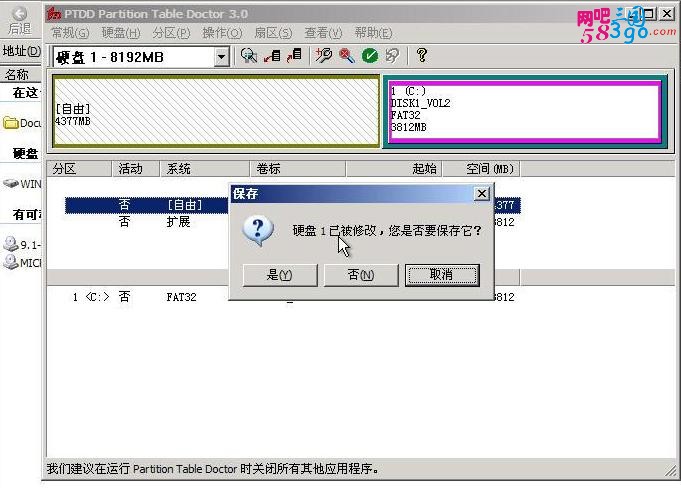Click the PTDD application title icon
Image resolution: width=681 pixels, height=488 pixels.
pos(54,14)
